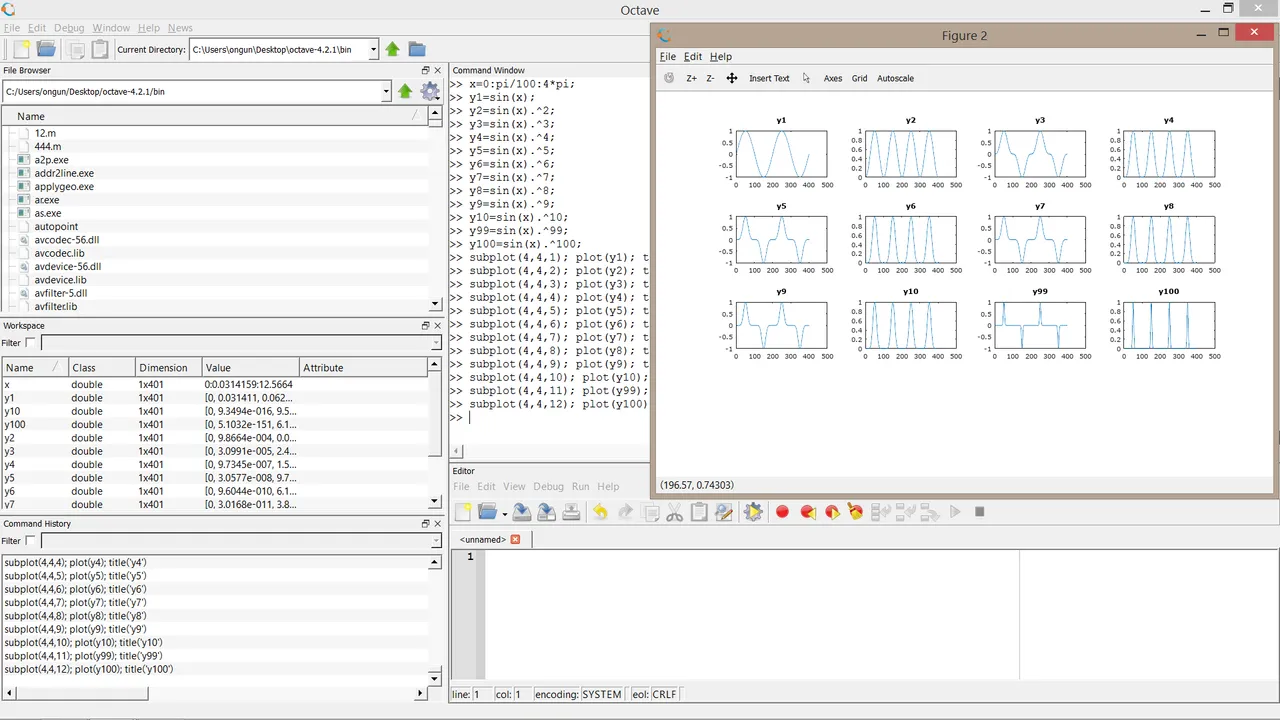Viewport: 1280px width, 720px height.
Task: Open the Window menu
Action: click(x=111, y=28)
